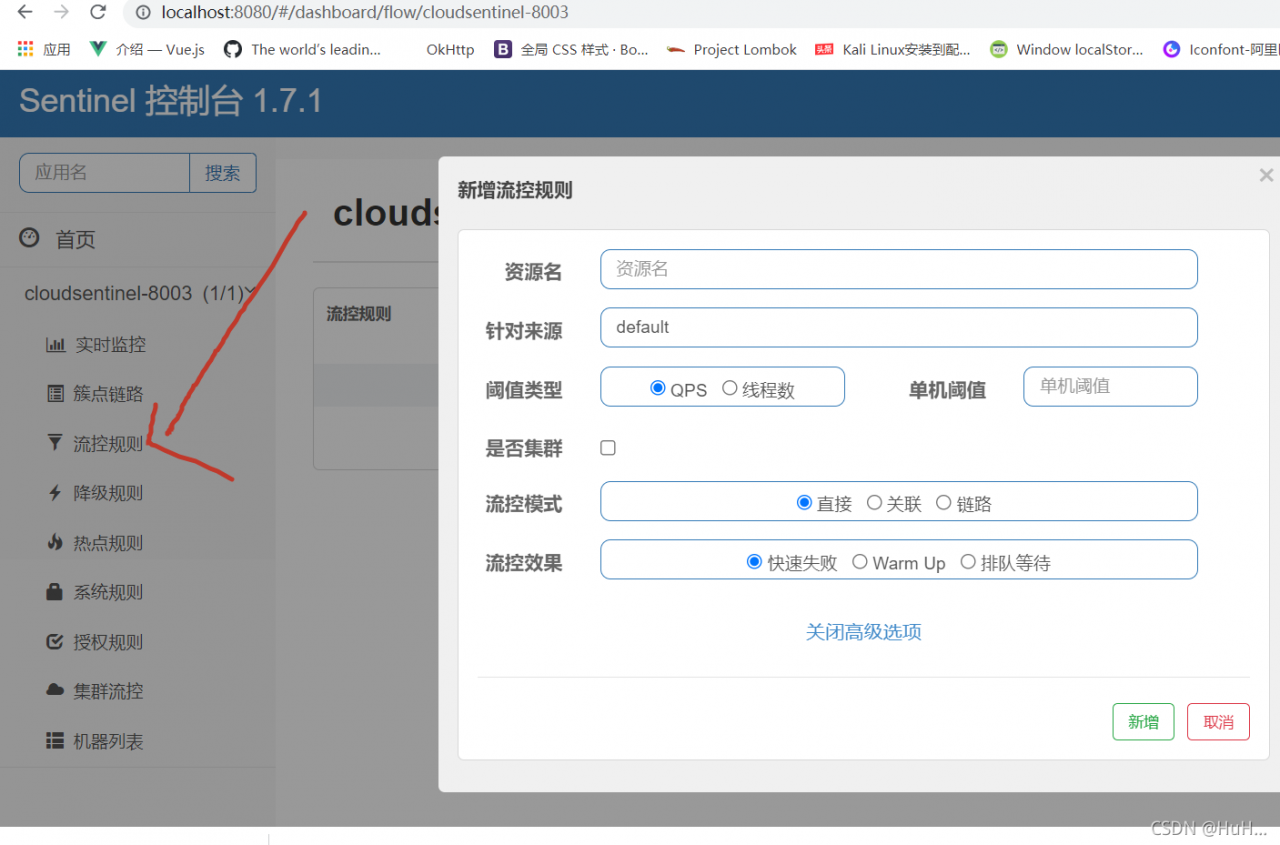Click the browser back arrow
1280x845 pixels.
(x=25, y=12)
